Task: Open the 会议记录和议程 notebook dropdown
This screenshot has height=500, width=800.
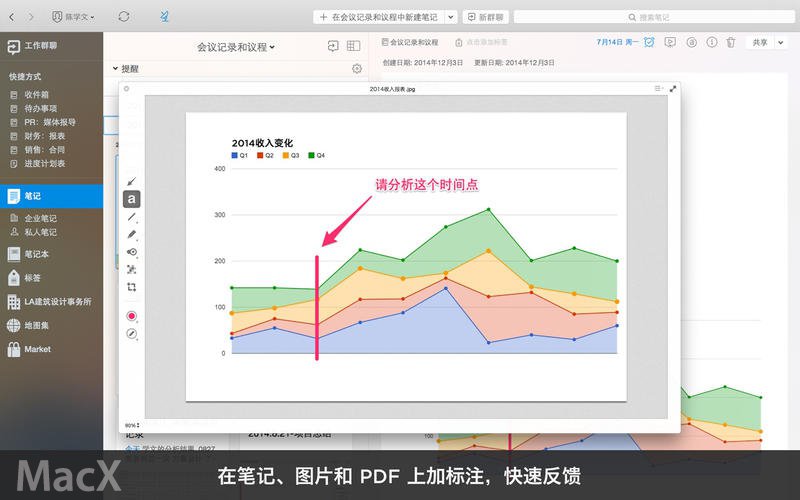Action: (x=237, y=46)
